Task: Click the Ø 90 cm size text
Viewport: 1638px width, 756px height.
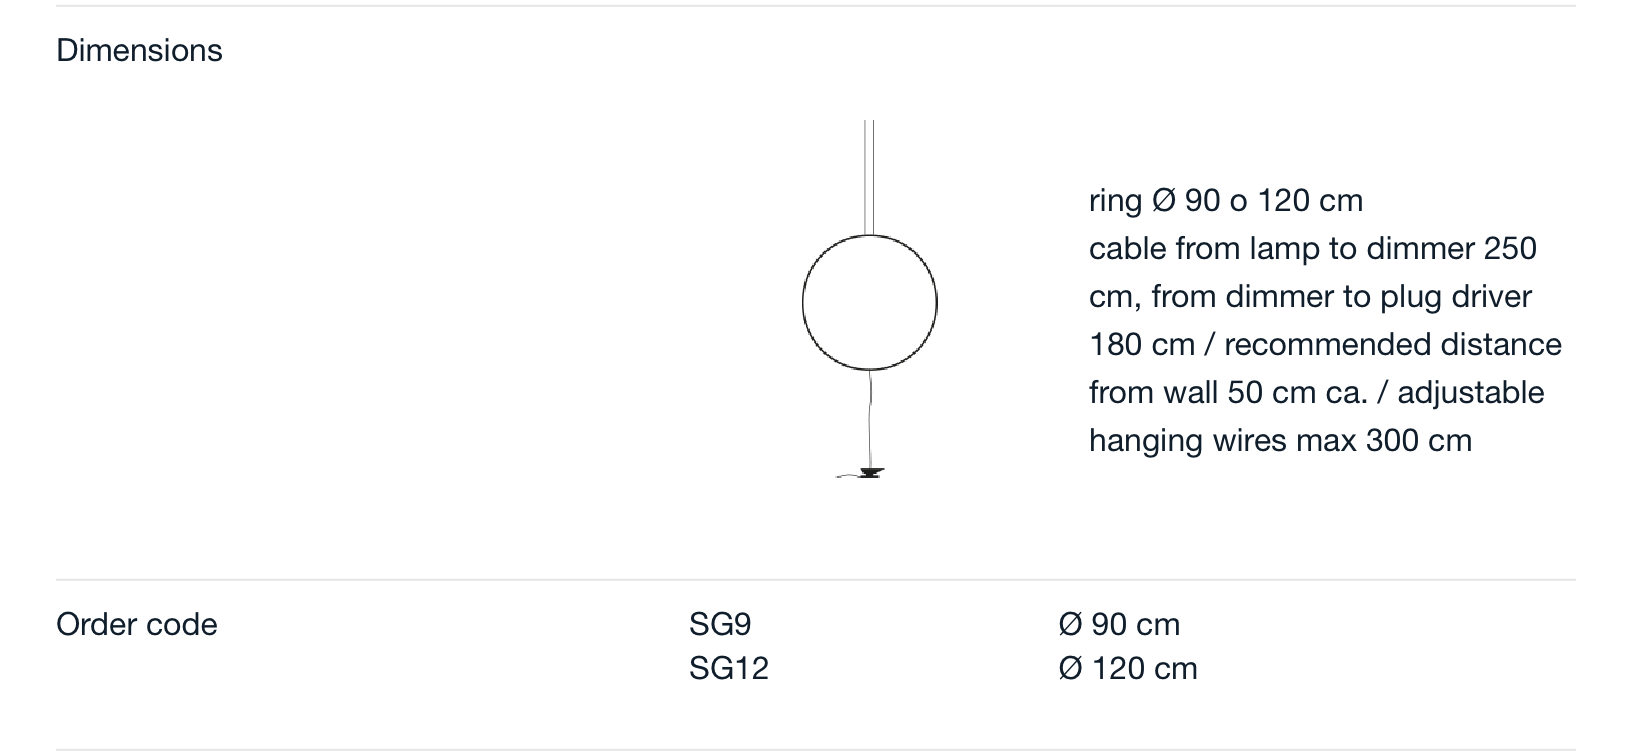Action: tap(1119, 624)
